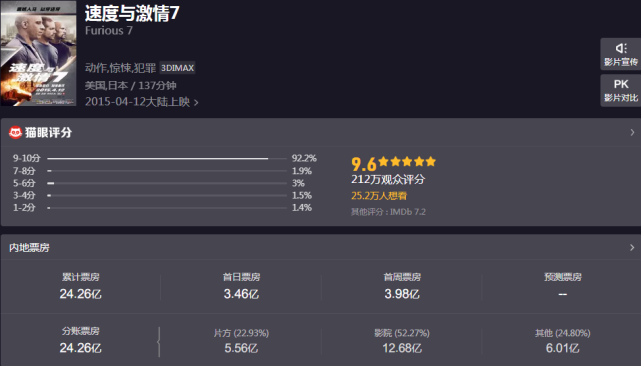Open the PK 影片对比 comparison button
The height and width of the screenshot is (366, 641).
tap(621, 90)
